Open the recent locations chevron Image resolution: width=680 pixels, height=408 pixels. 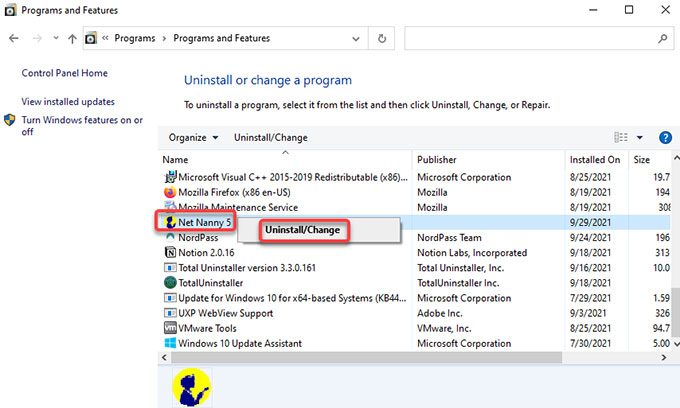click(56, 38)
